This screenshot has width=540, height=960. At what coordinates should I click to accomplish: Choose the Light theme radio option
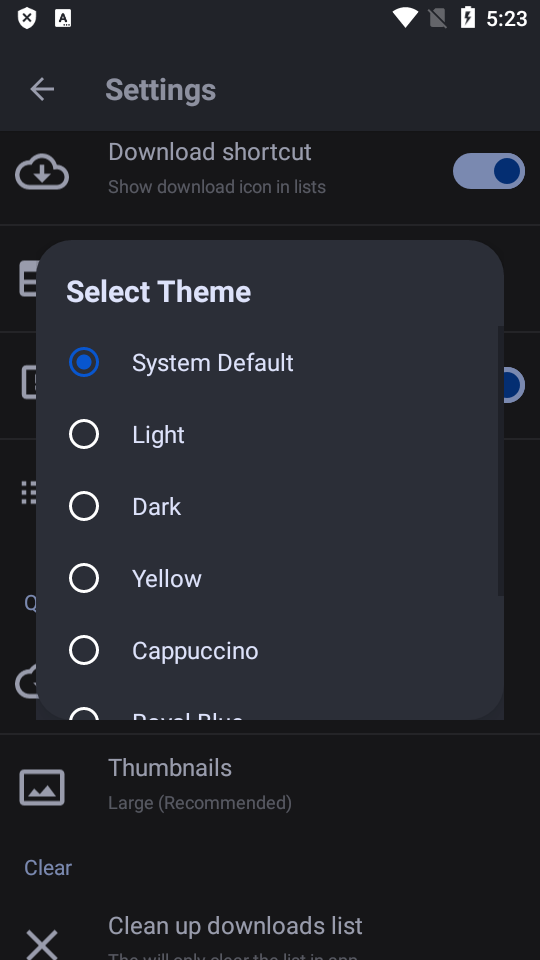84,434
